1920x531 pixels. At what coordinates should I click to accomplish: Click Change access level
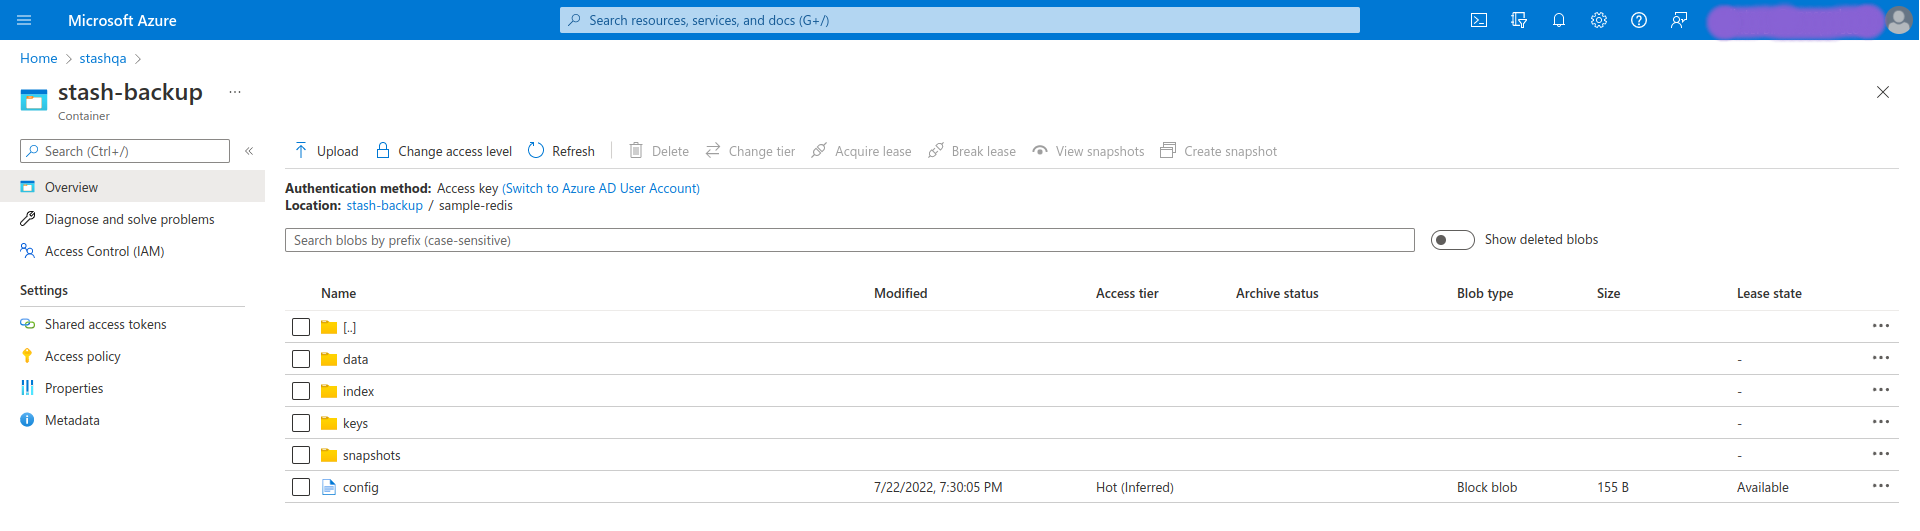point(444,151)
